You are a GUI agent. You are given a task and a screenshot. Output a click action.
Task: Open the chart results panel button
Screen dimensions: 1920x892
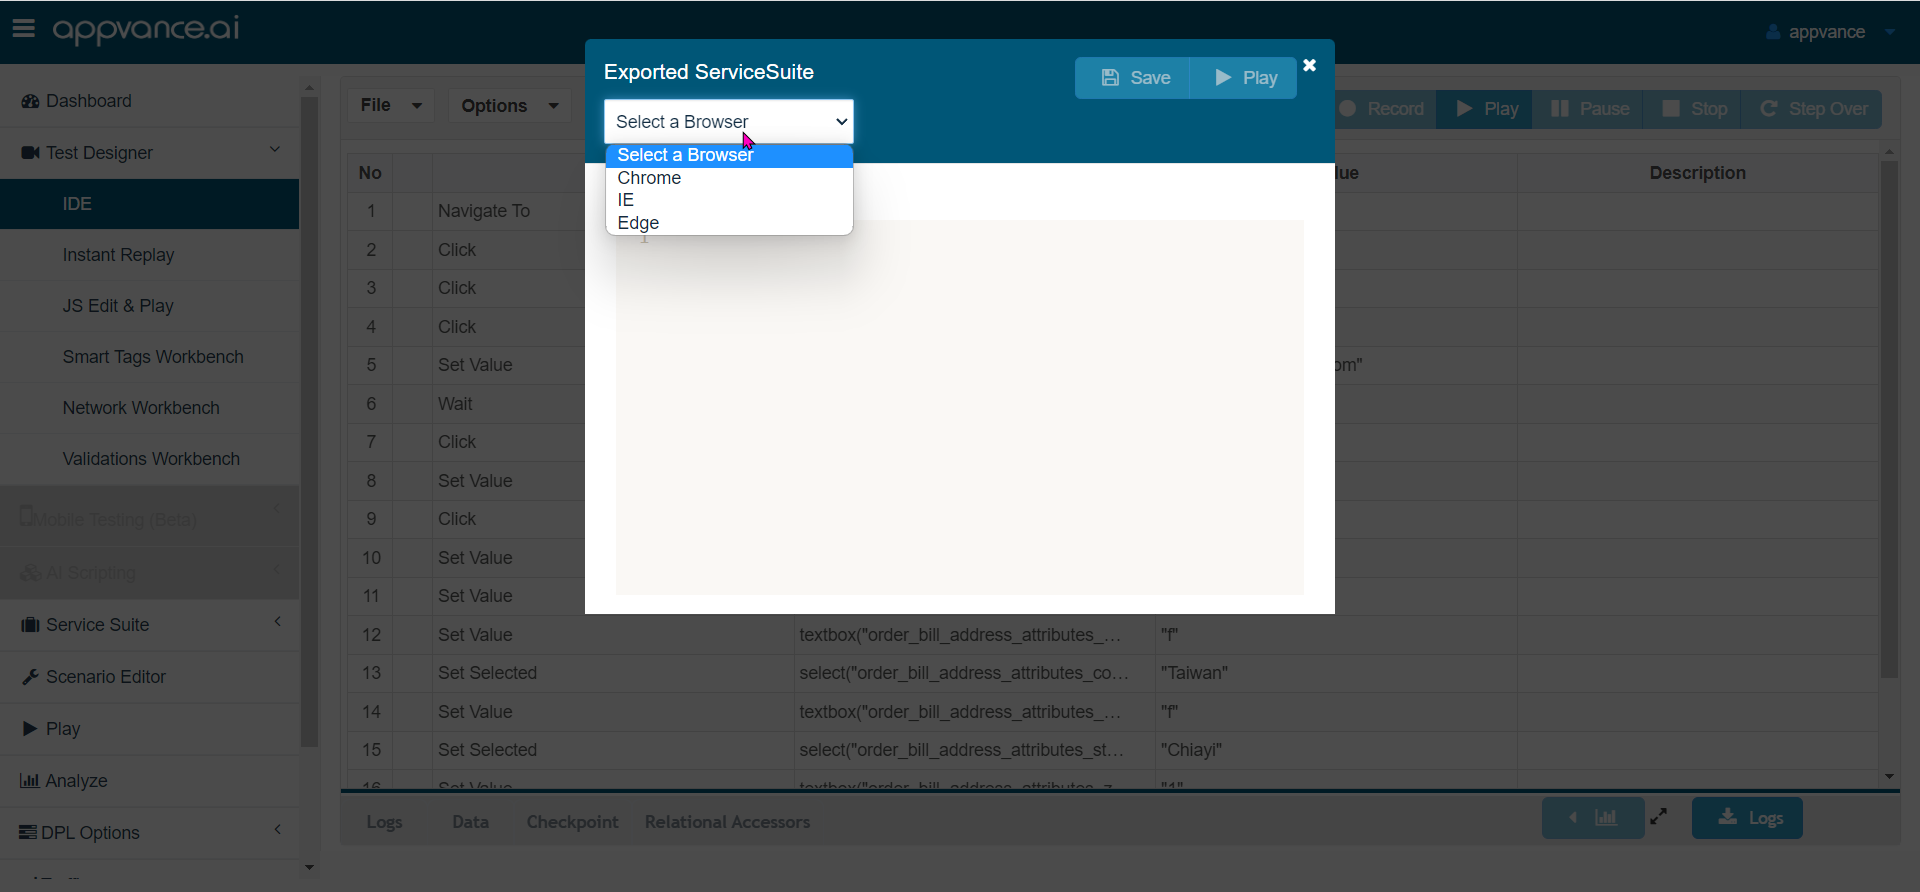pos(1593,818)
